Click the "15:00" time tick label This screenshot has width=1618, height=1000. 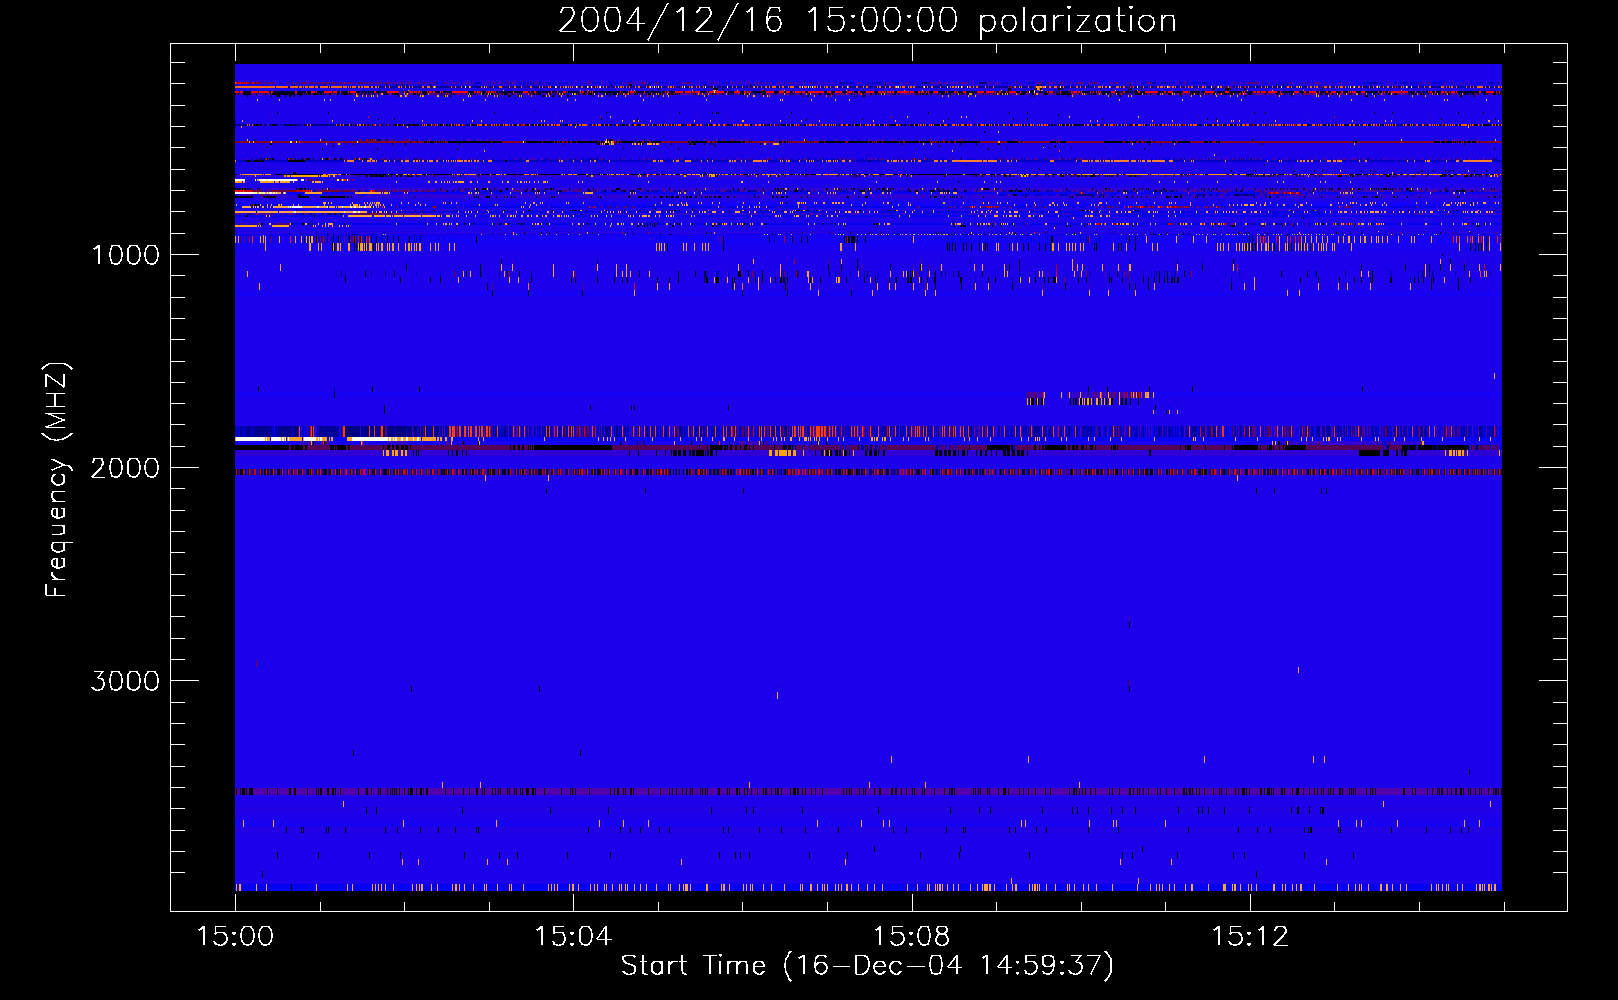[x=235, y=937]
